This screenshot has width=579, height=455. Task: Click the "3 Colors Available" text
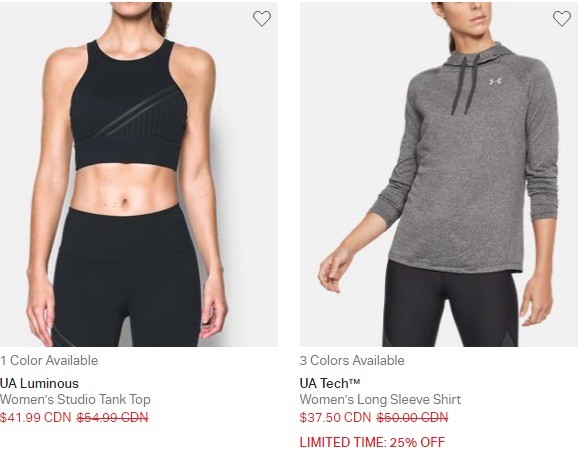[x=352, y=360]
